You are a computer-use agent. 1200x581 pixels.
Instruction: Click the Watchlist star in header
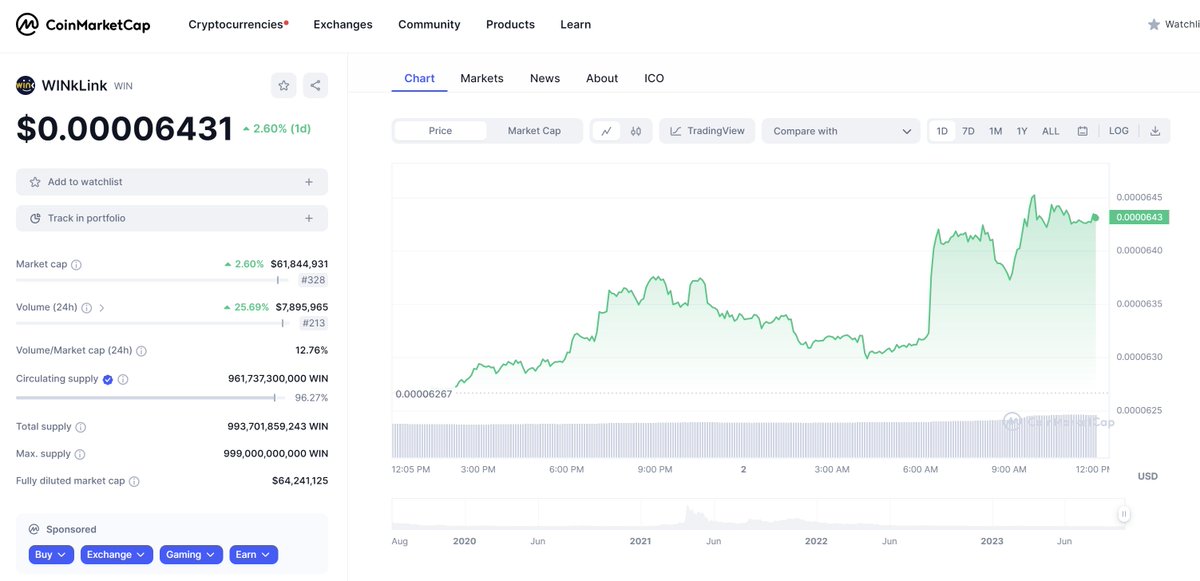1154,24
